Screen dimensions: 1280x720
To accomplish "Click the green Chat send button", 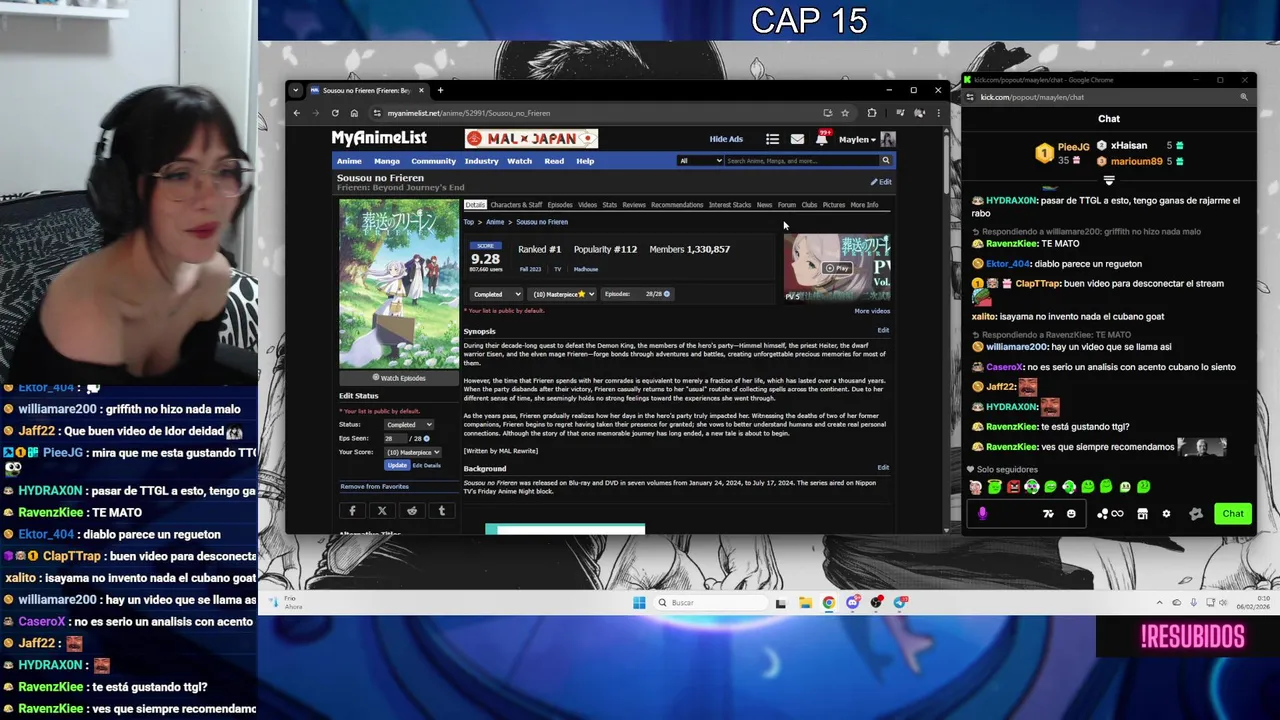I will (1233, 514).
